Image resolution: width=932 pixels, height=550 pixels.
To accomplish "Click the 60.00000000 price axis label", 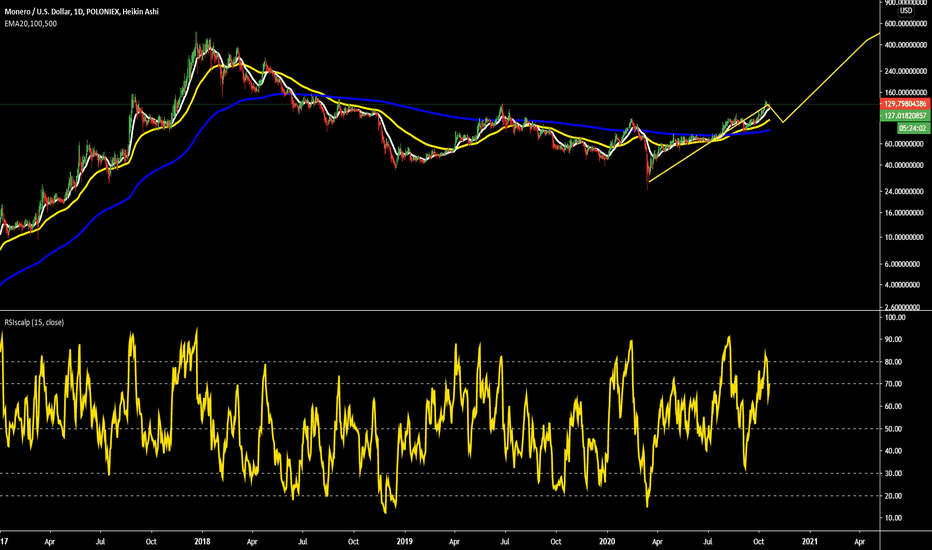I will (x=904, y=144).
